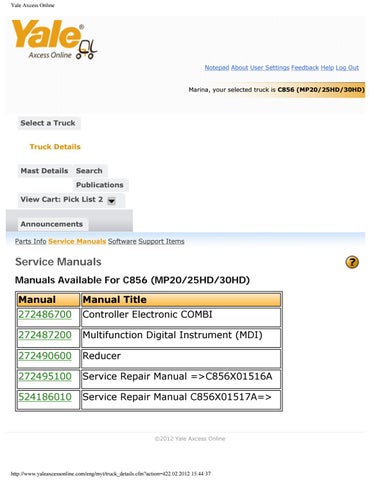Select Multifunction Digital Instrument (MDI) cell

pos(181,338)
